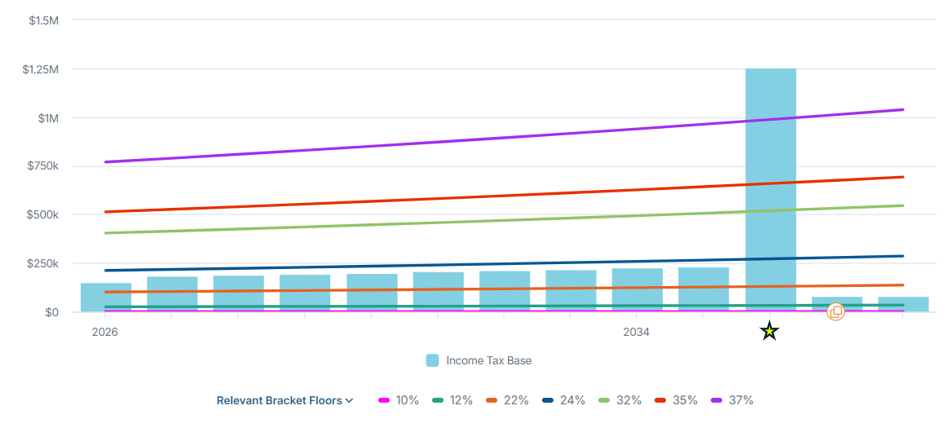Select the bar above the 2026 label
This screenshot has height=434, width=948.
pyautogui.click(x=106, y=297)
